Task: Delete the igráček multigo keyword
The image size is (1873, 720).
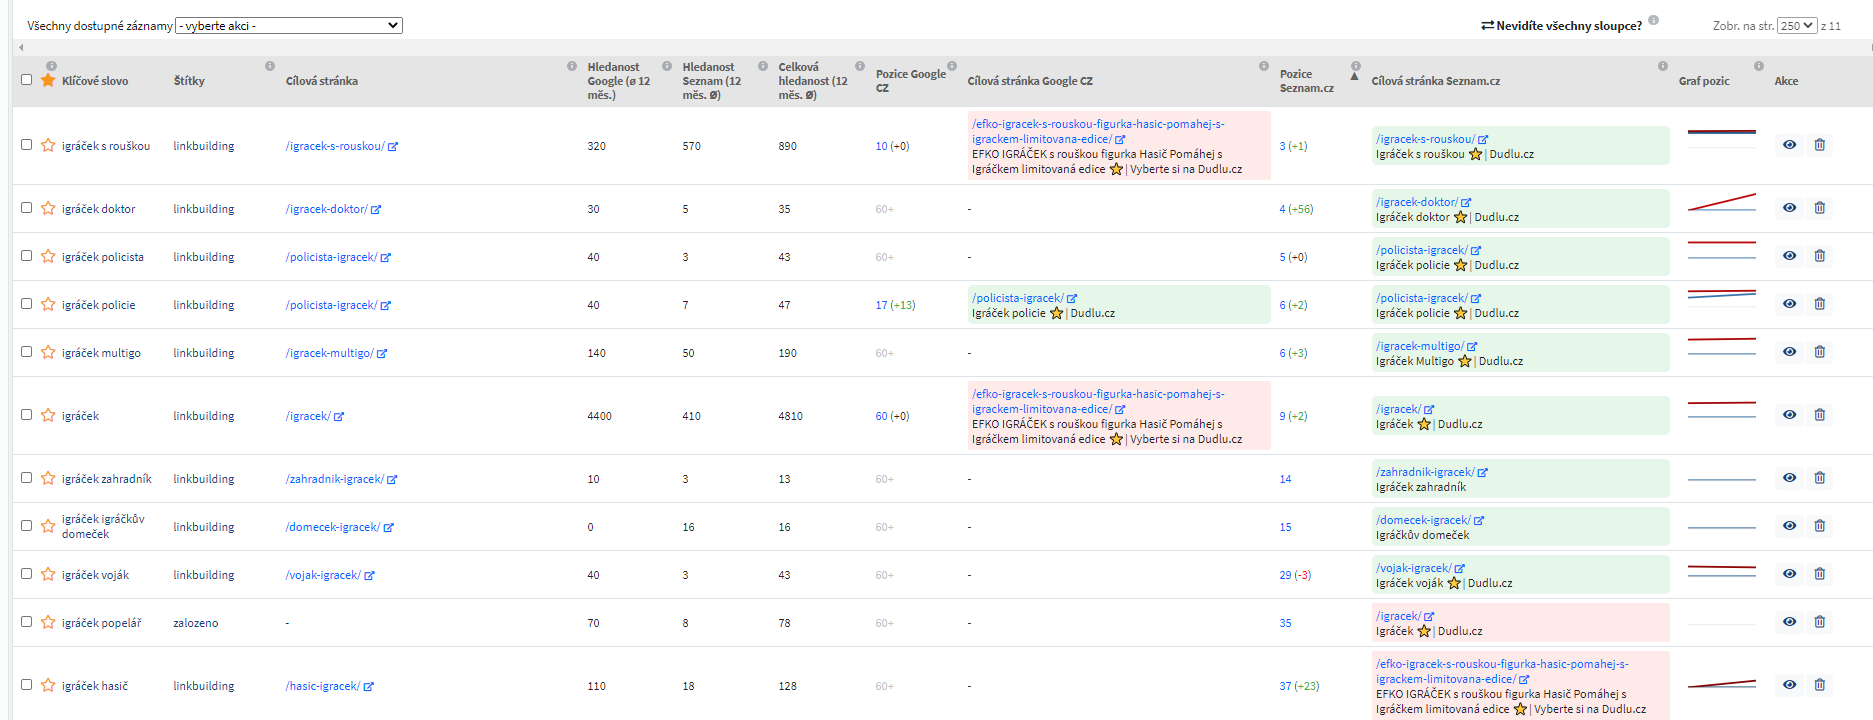Action: click(x=1820, y=352)
